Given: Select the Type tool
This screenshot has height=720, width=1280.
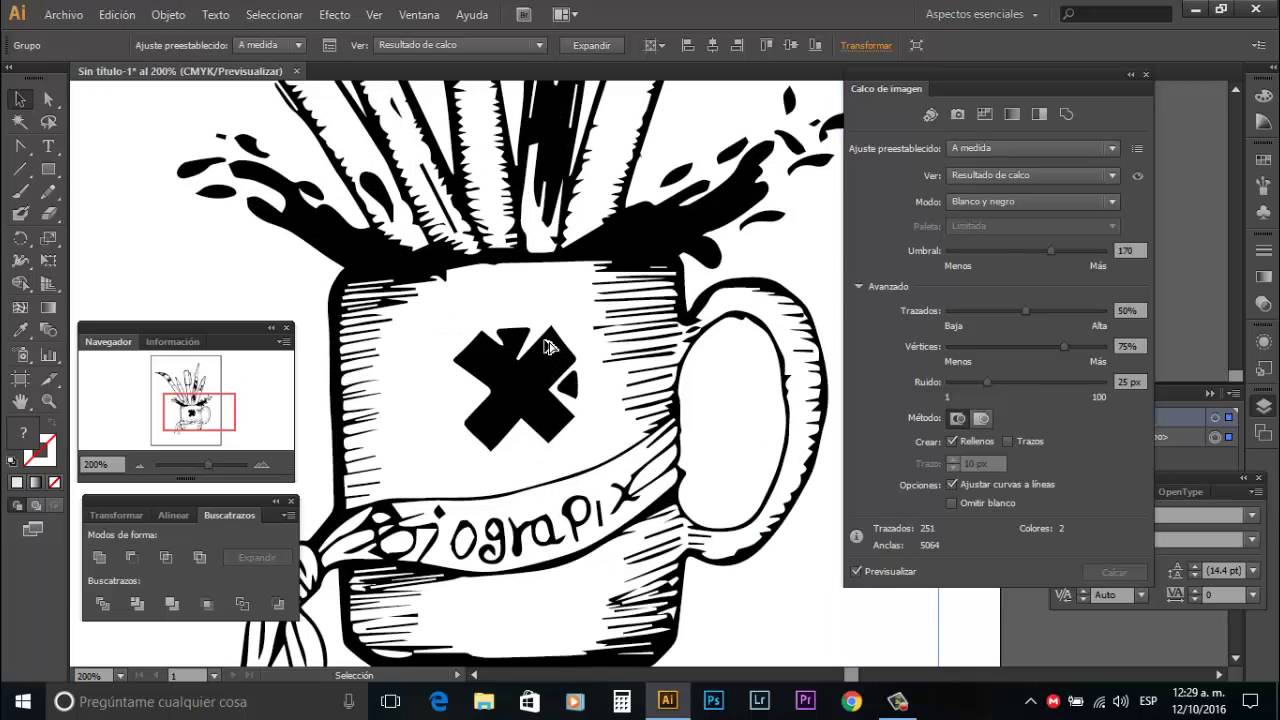Looking at the screenshot, I should tap(48, 146).
